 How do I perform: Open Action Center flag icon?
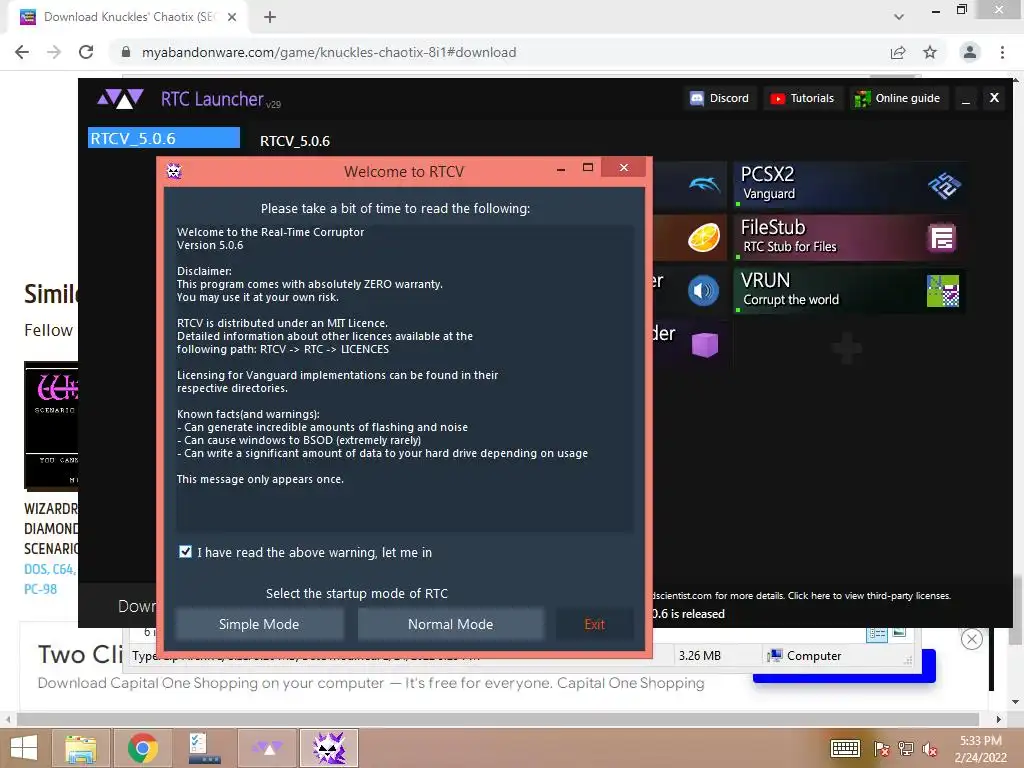tap(882, 748)
